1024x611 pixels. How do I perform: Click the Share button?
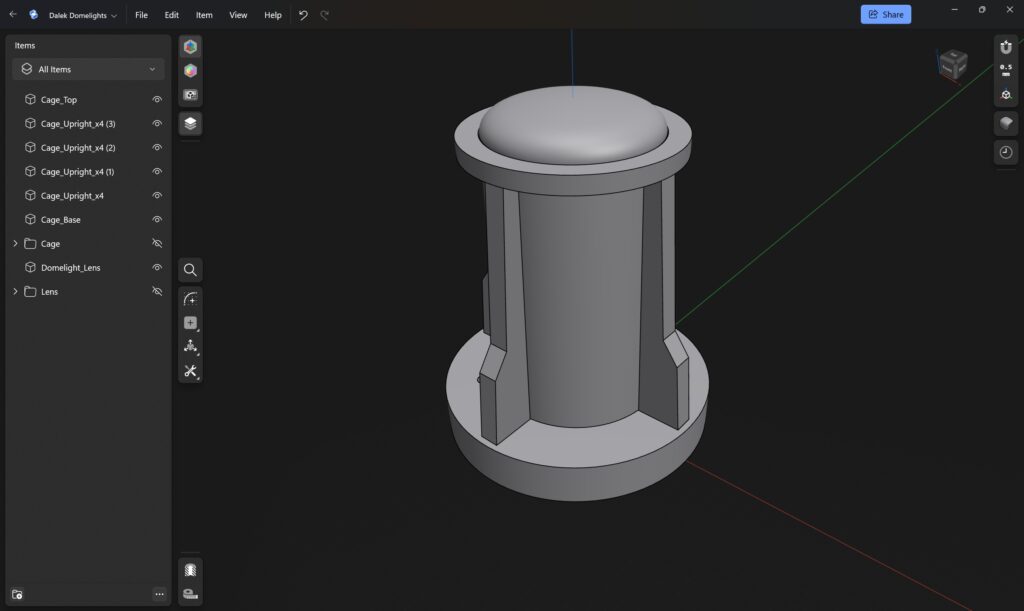[x=885, y=15]
